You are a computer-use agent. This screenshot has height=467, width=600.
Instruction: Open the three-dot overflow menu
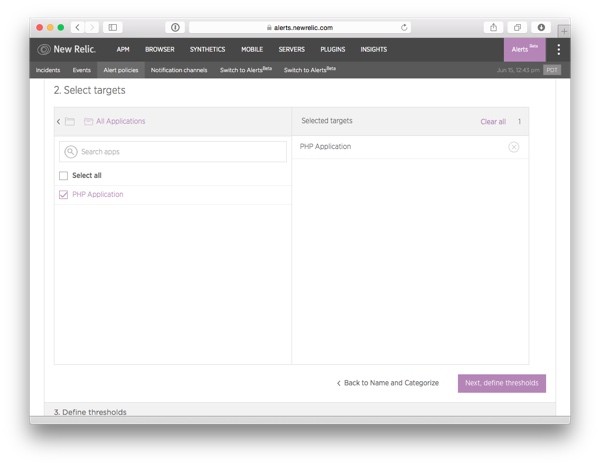pos(559,49)
